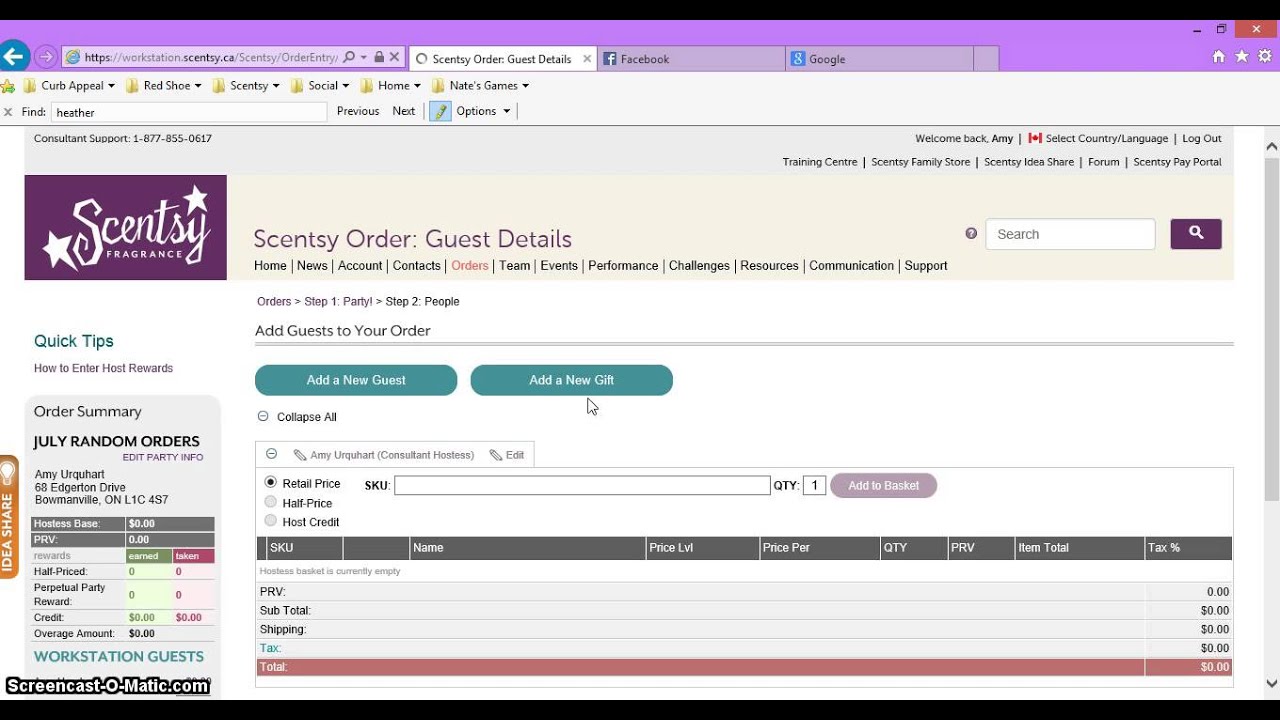Toggle the find highlight marker icon
1280x720 pixels.
440,111
